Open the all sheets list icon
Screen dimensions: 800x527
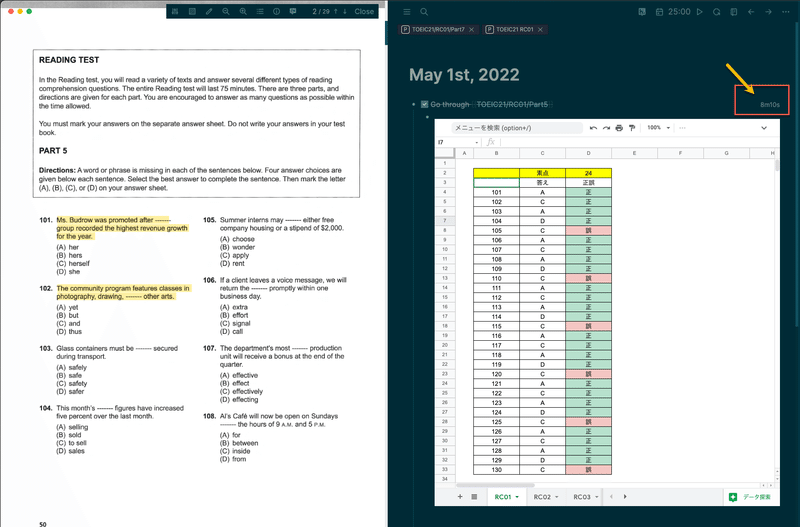point(474,496)
